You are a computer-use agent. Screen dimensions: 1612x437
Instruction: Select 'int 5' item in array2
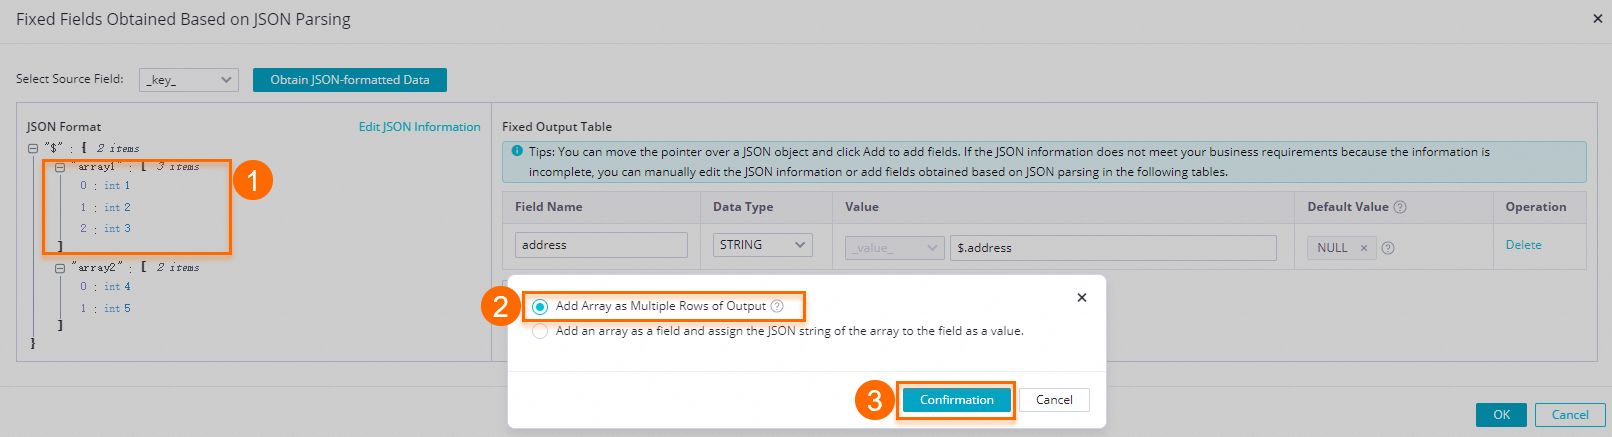[117, 309]
